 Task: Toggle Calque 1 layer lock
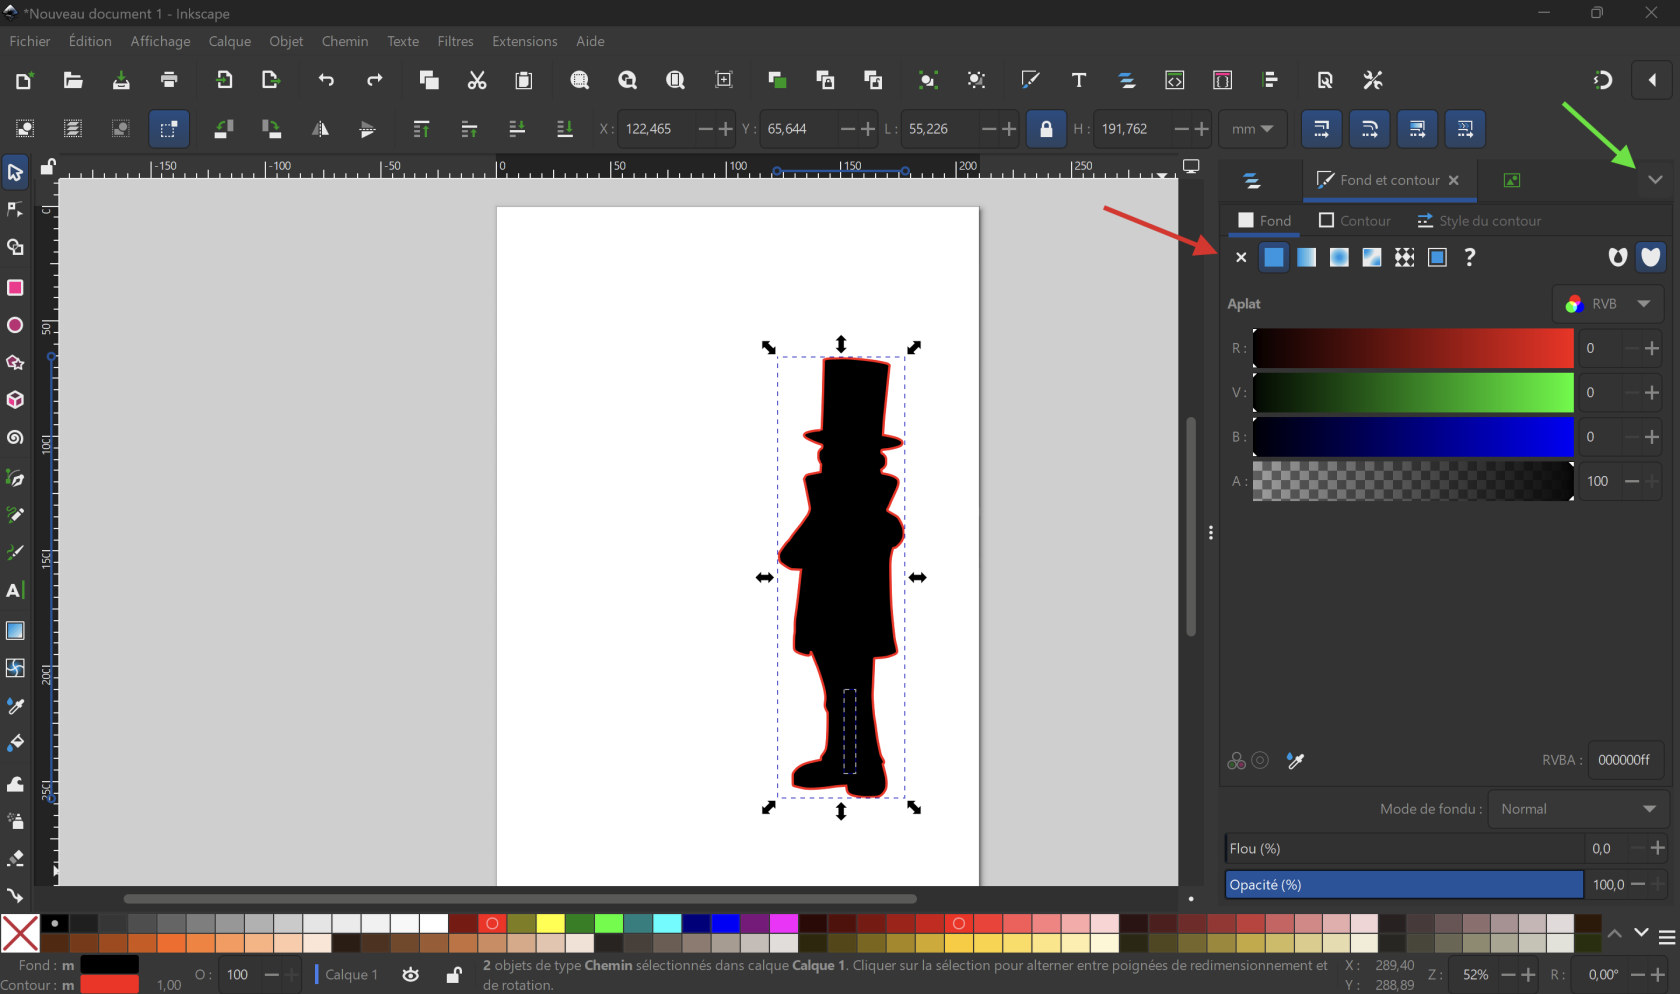point(454,975)
